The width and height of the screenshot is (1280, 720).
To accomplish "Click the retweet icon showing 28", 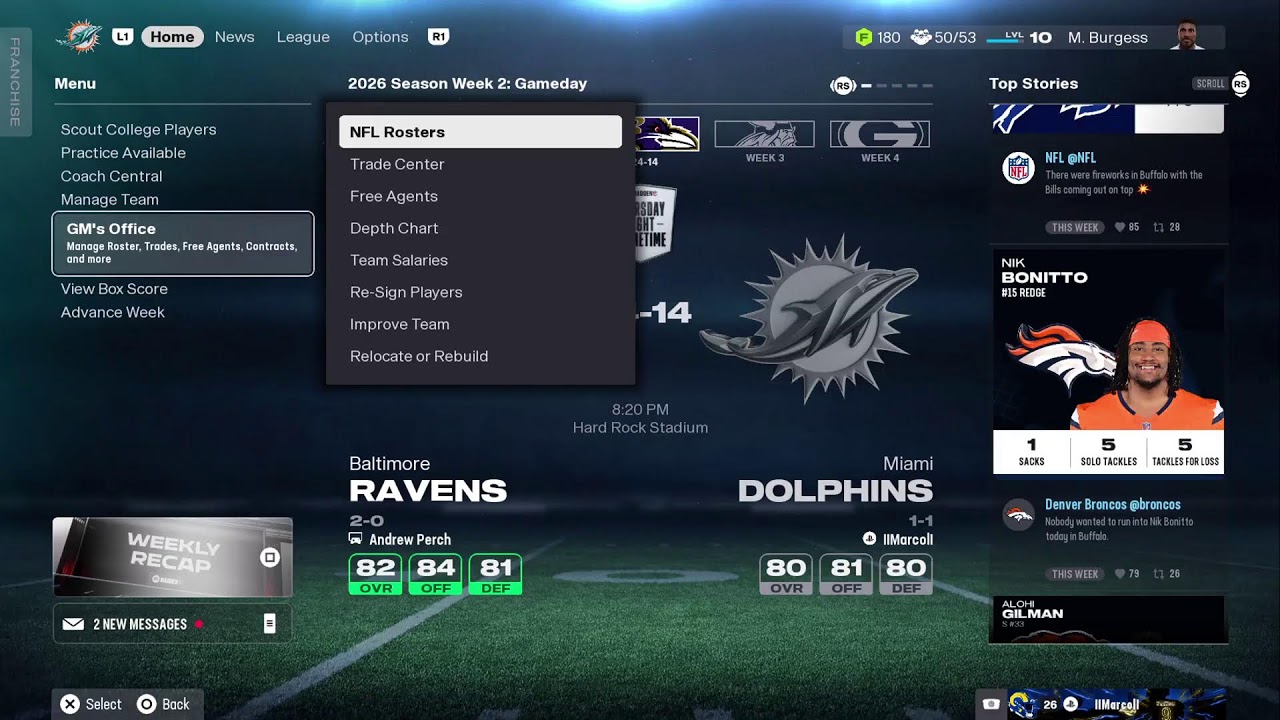I will click(x=1158, y=227).
